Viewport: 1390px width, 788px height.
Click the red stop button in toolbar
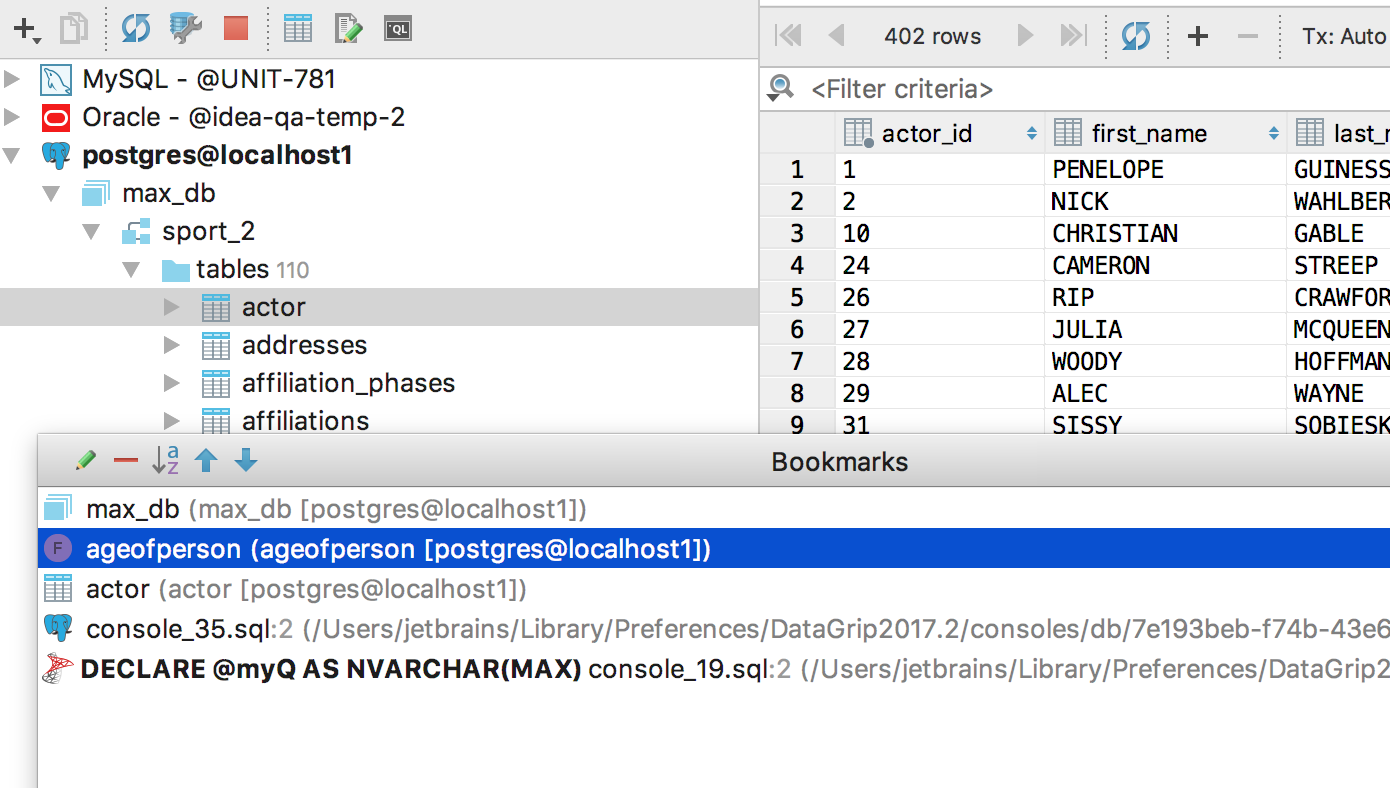pyautogui.click(x=235, y=29)
